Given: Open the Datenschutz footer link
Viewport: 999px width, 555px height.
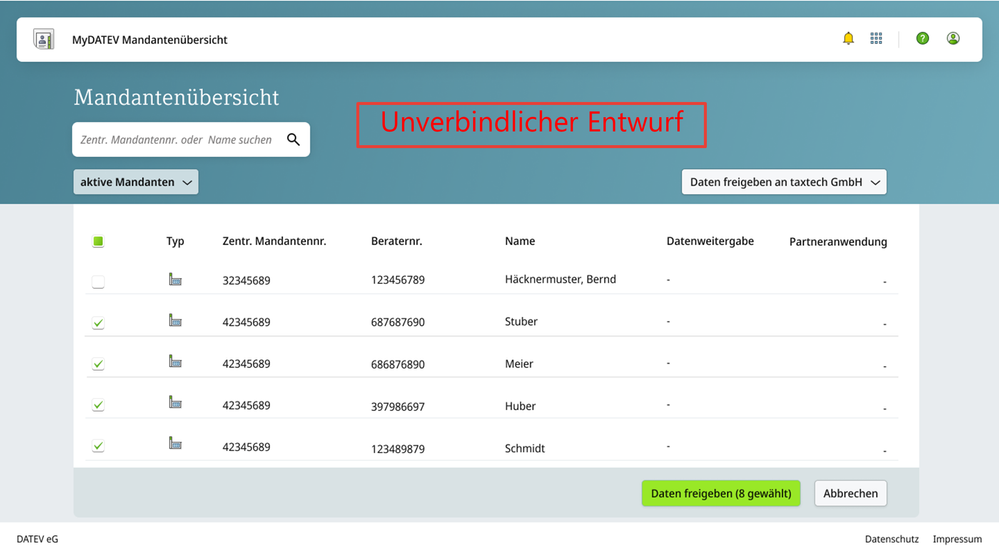Looking at the screenshot, I should (891, 539).
